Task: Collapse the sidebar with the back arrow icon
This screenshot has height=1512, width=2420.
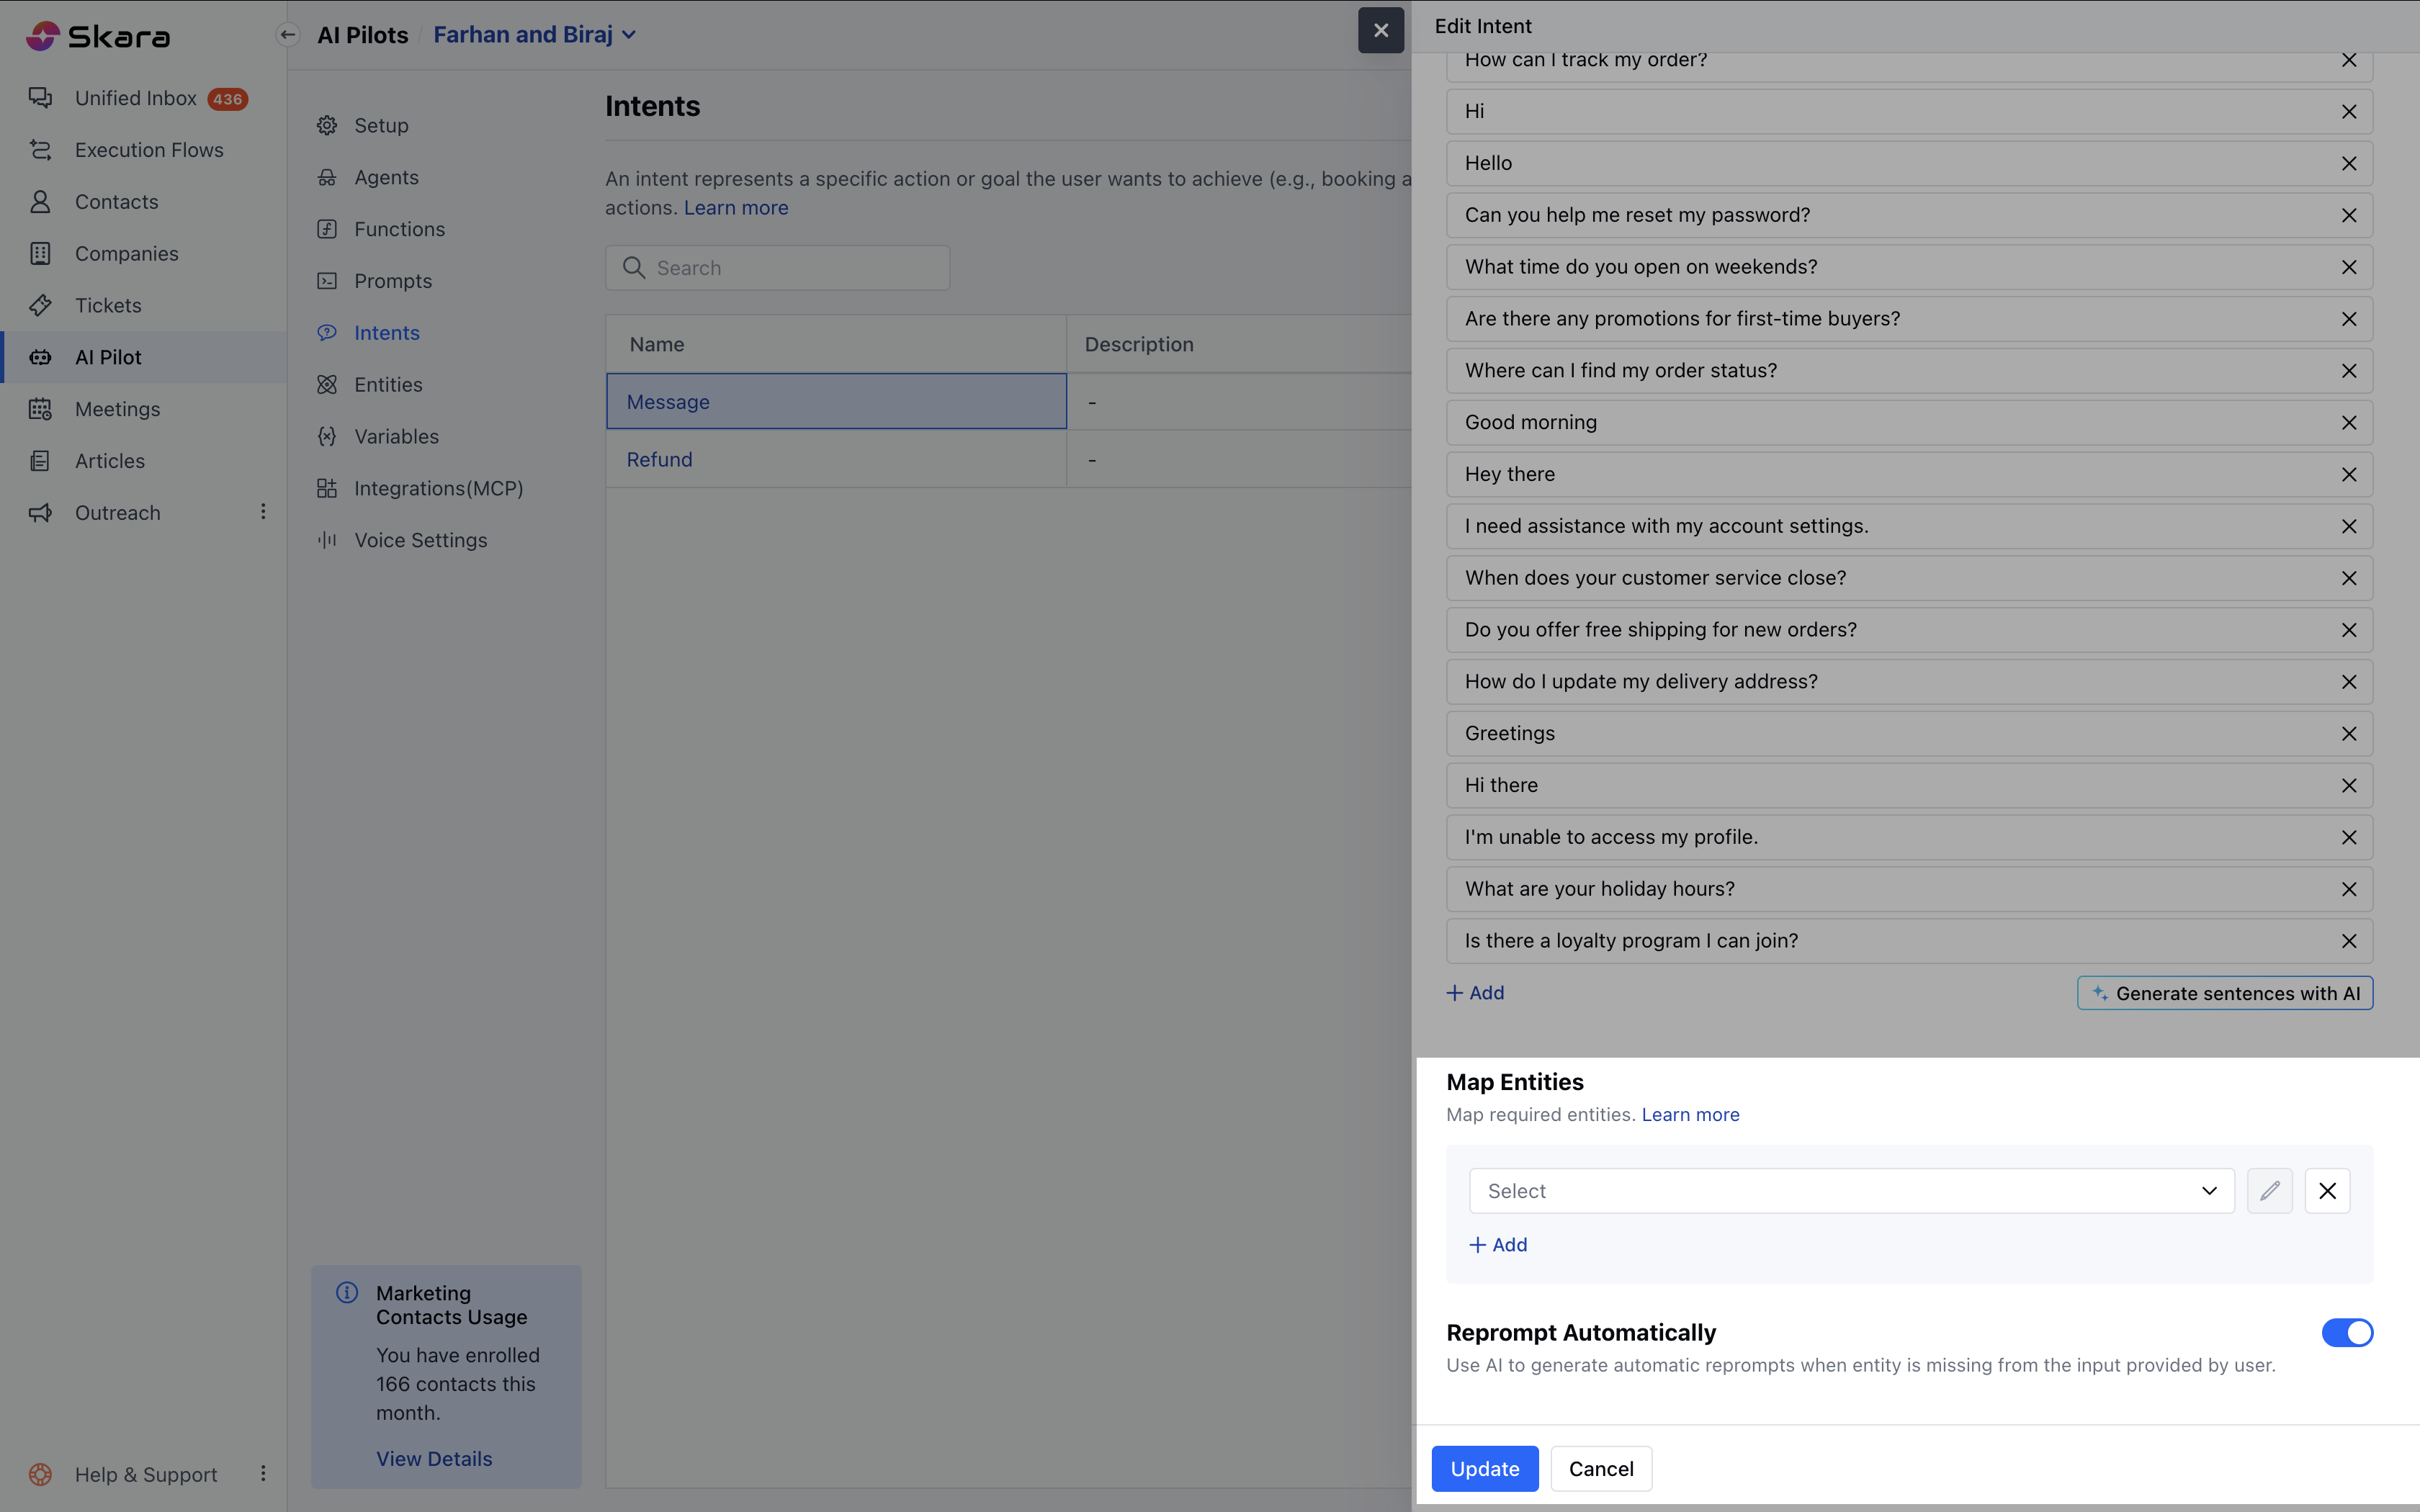Action: [288, 35]
